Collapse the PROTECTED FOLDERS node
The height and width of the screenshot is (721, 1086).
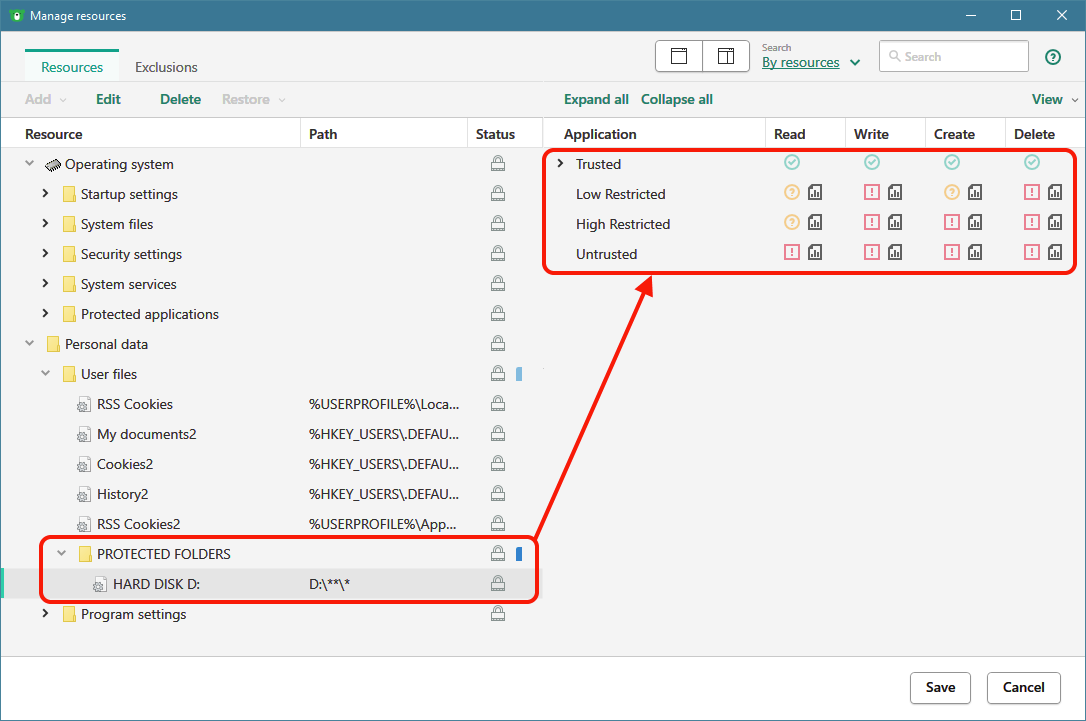[x=62, y=554]
